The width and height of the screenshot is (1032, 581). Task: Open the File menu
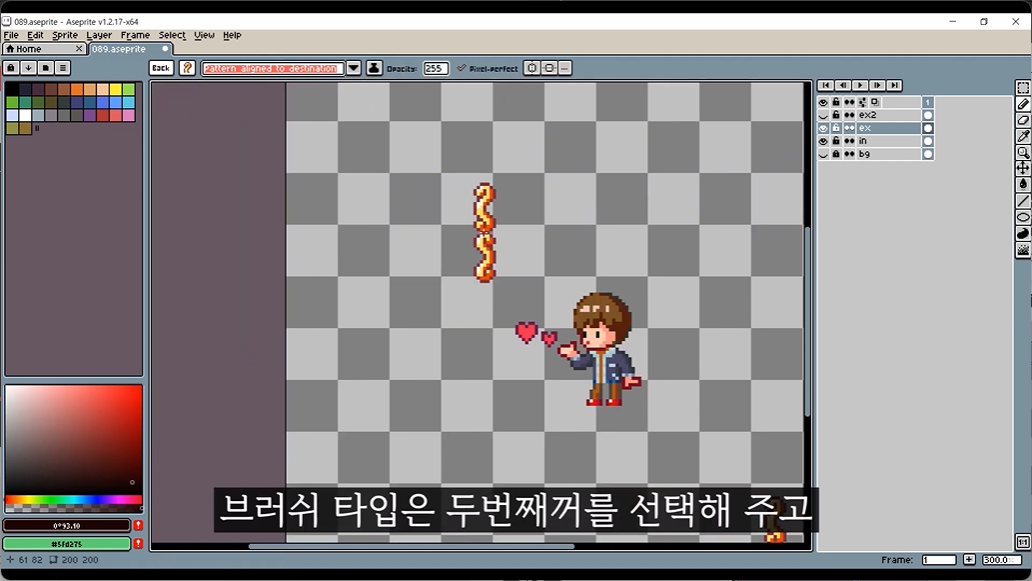11,35
